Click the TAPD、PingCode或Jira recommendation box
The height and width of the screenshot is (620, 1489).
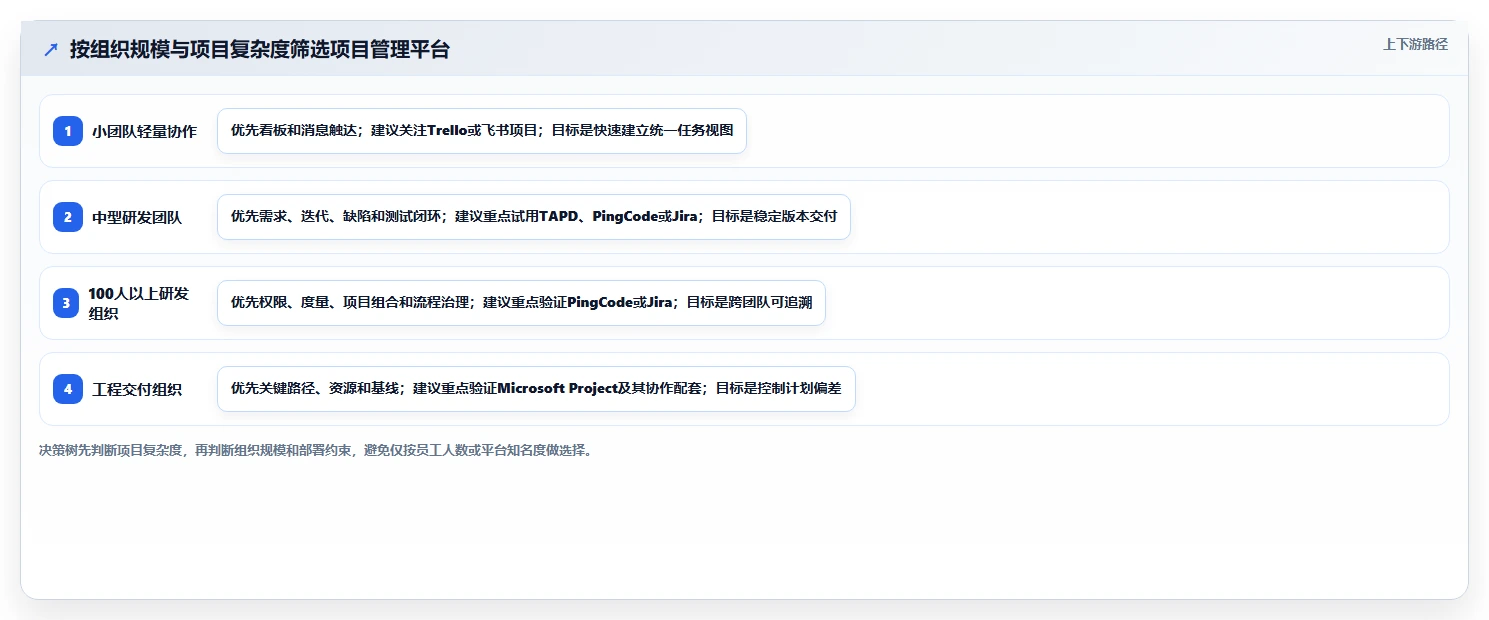coord(534,217)
